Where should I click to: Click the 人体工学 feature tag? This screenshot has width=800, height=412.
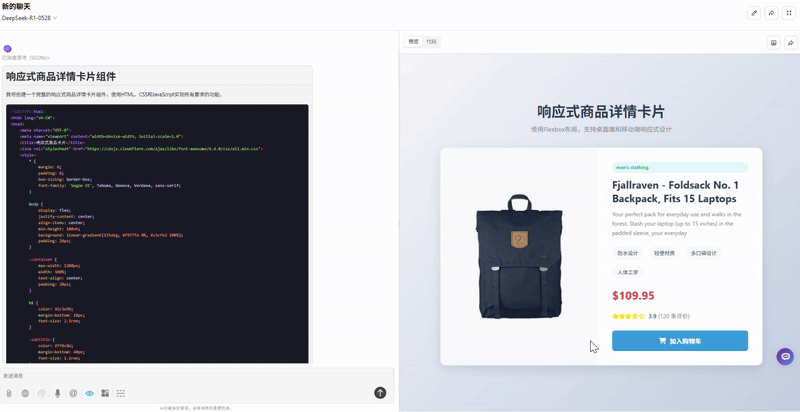pyautogui.click(x=628, y=272)
